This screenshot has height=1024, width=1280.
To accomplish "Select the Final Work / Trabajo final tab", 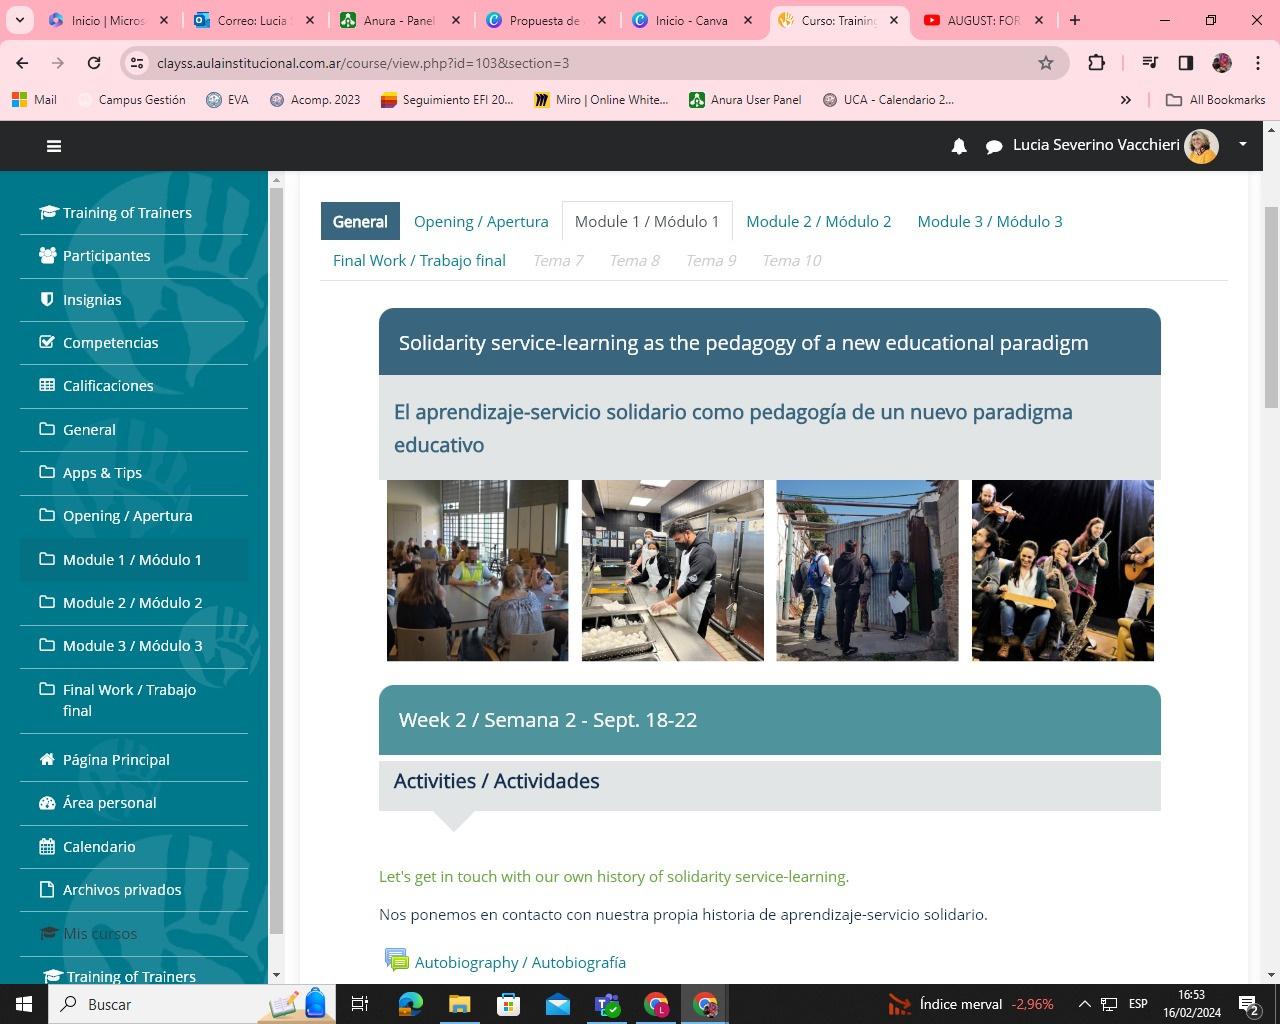I will tap(419, 260).
